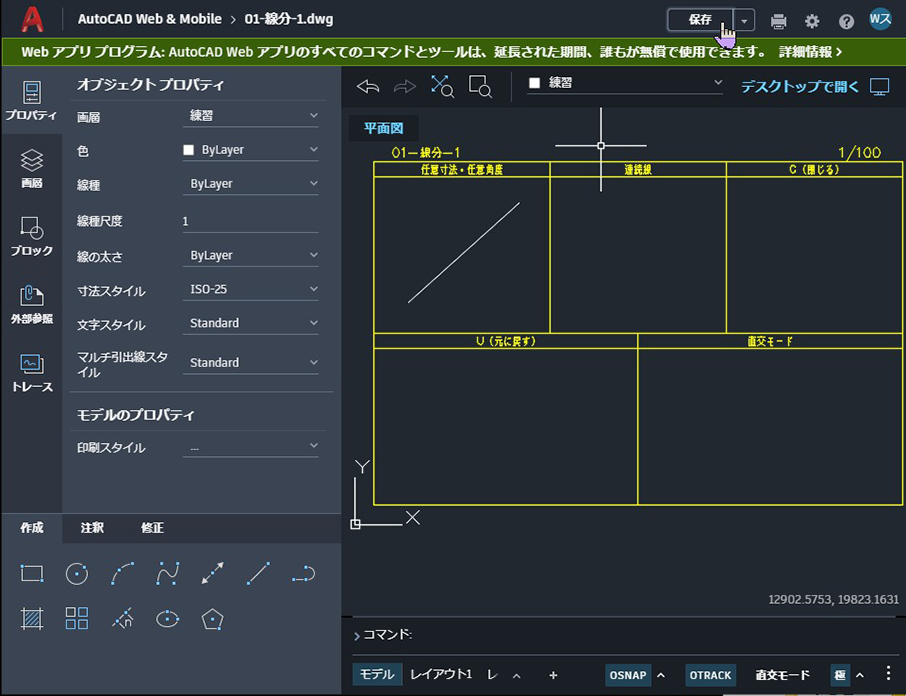906x696 pixels.
Task: Select the 平面図 view tab
Action: click(384, 128)
